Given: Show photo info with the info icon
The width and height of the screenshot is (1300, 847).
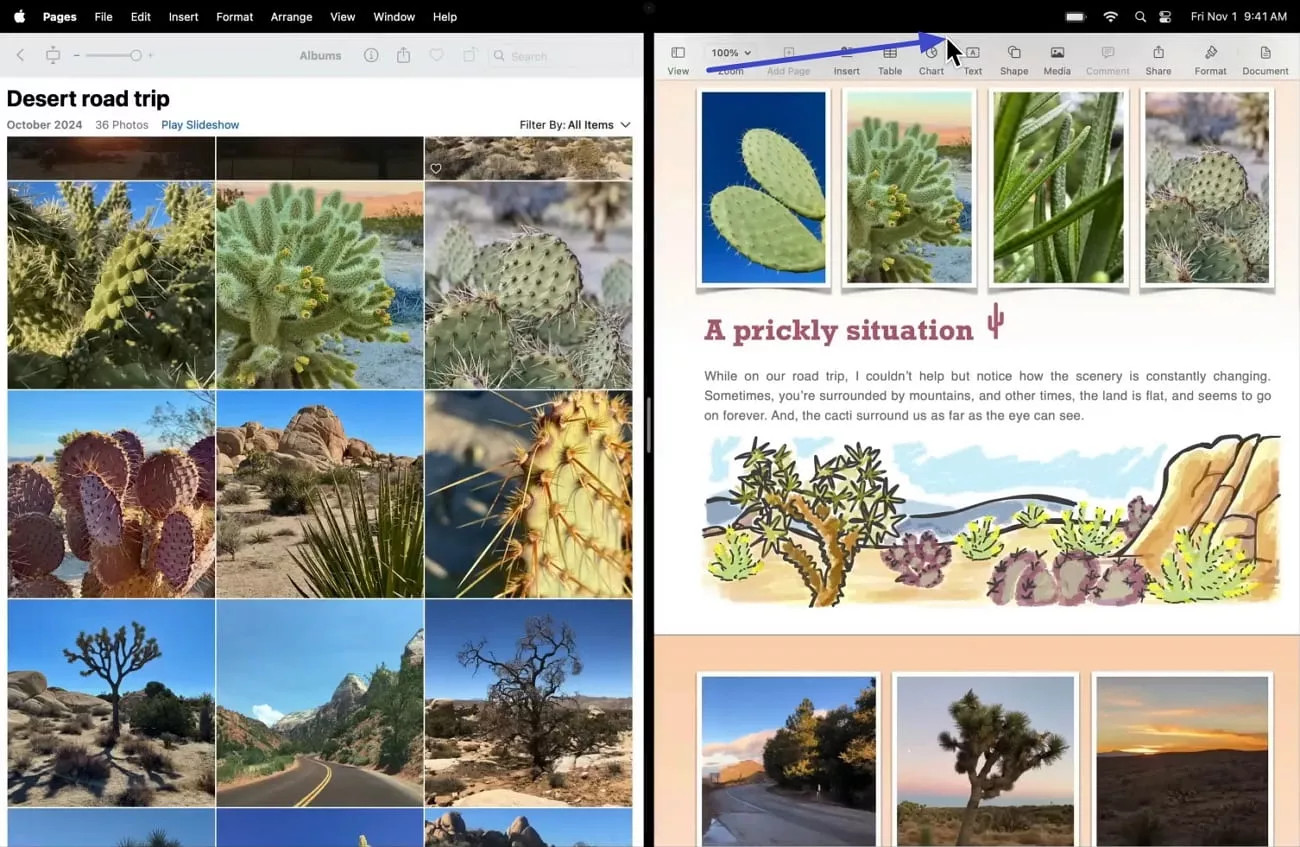Looking at the screenshot, I should tap(371, 56).
